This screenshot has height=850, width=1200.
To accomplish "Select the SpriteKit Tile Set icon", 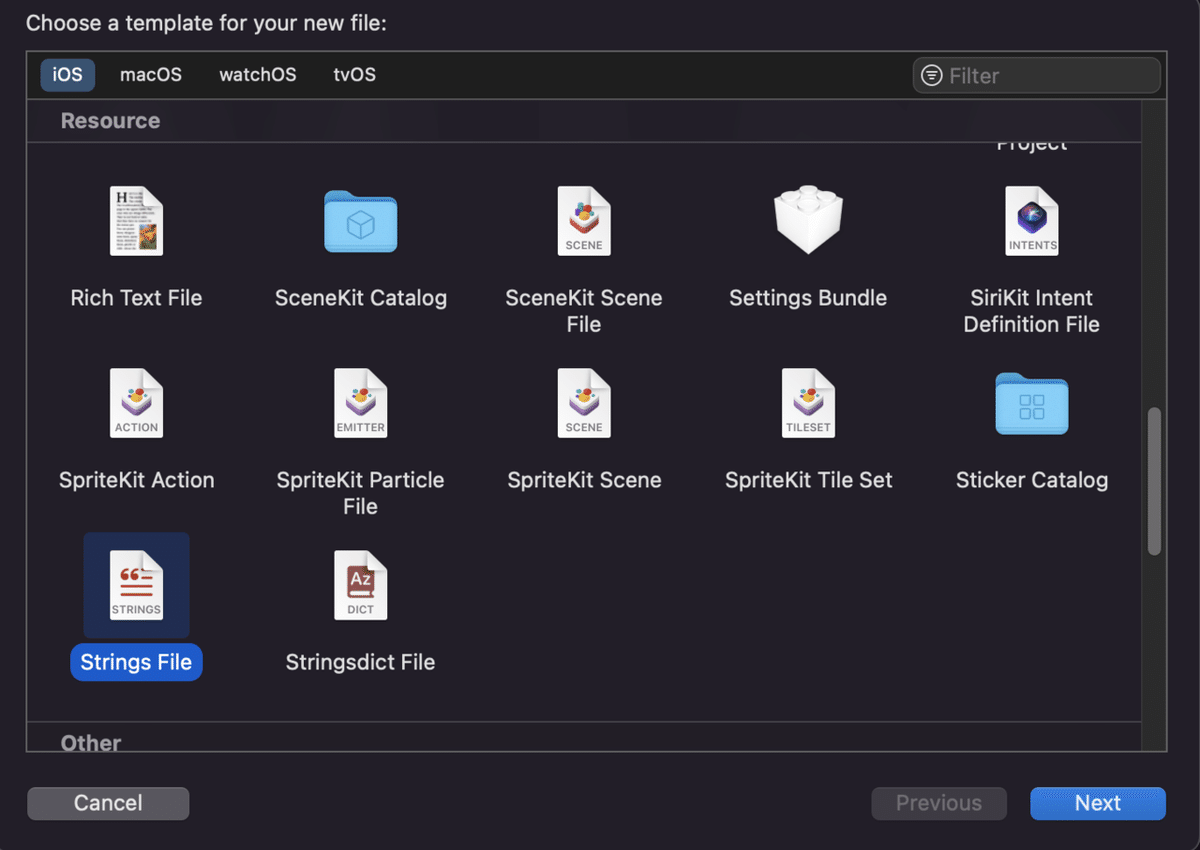I will coord(808,403).
